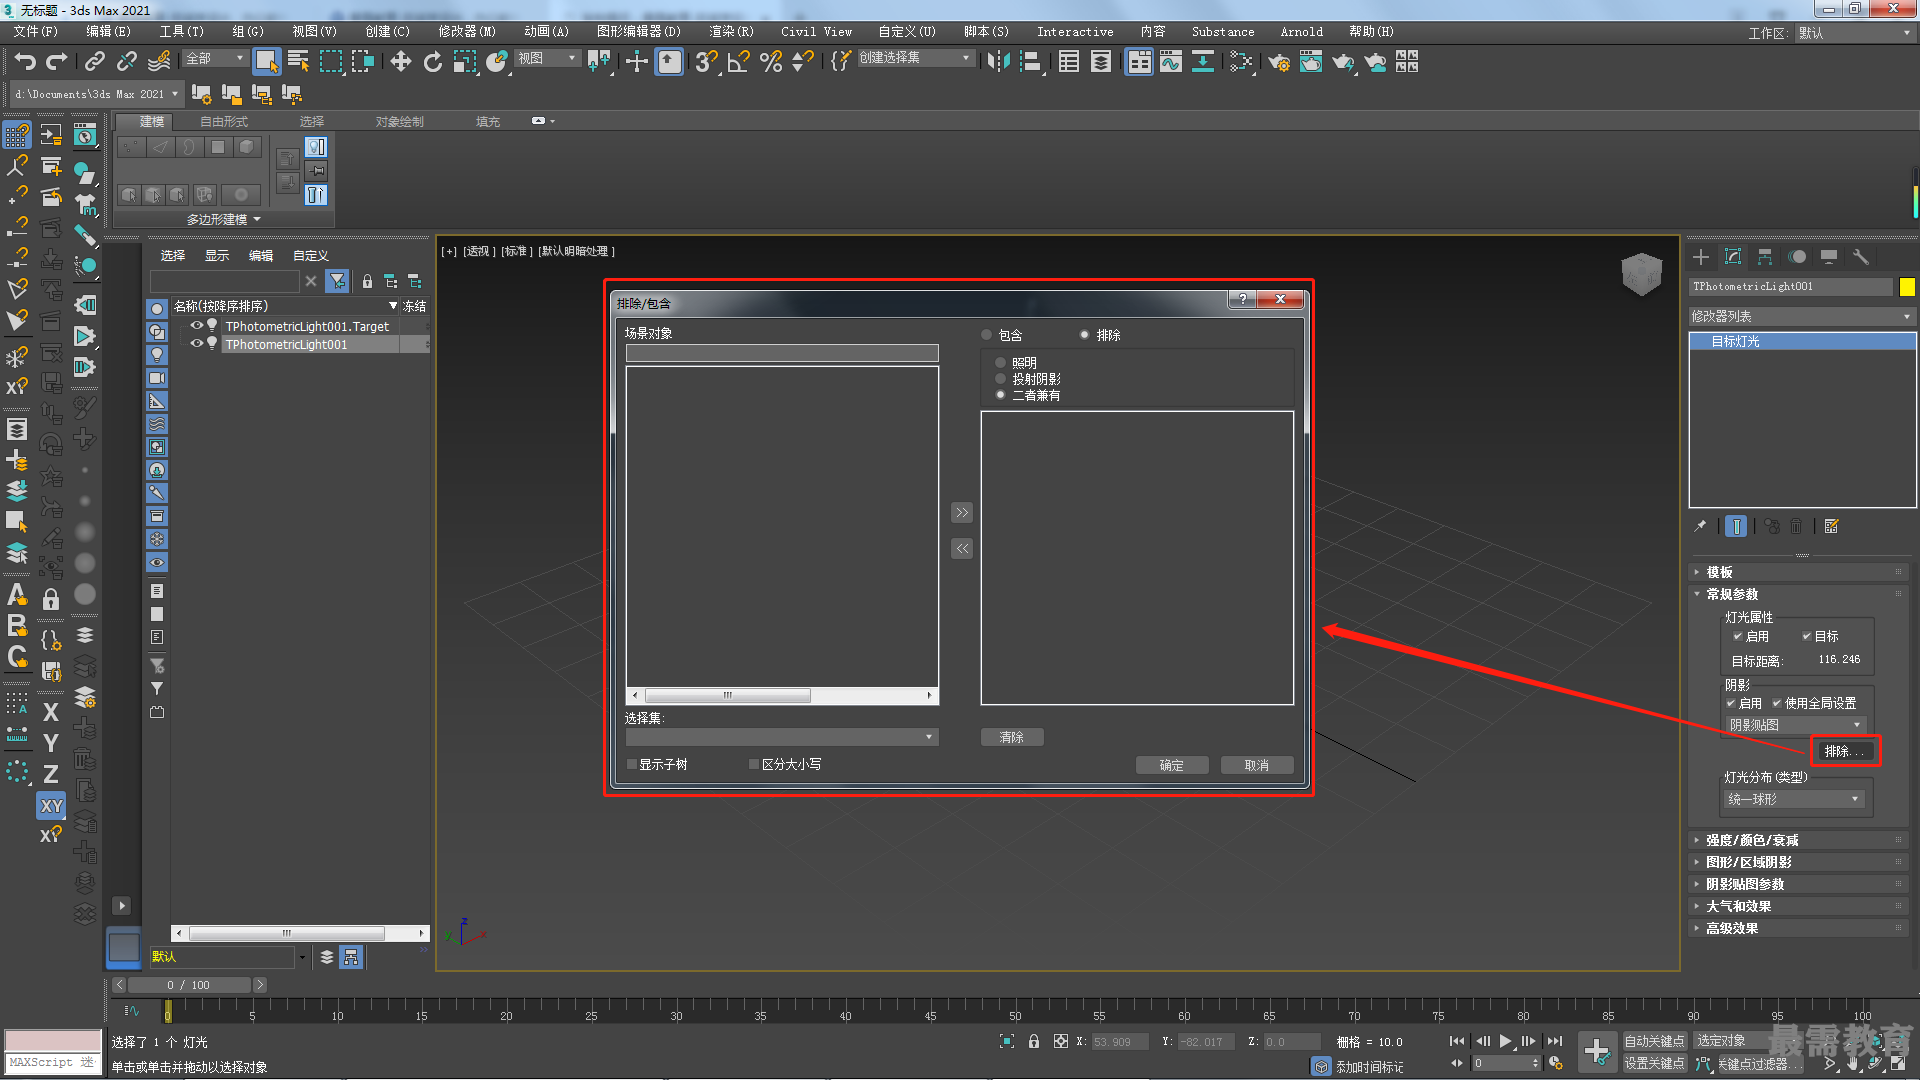Open the Render Setup teapot icon
Image resolution: width=1920 pixels, height=1080 pixels.
(1279, 62)
